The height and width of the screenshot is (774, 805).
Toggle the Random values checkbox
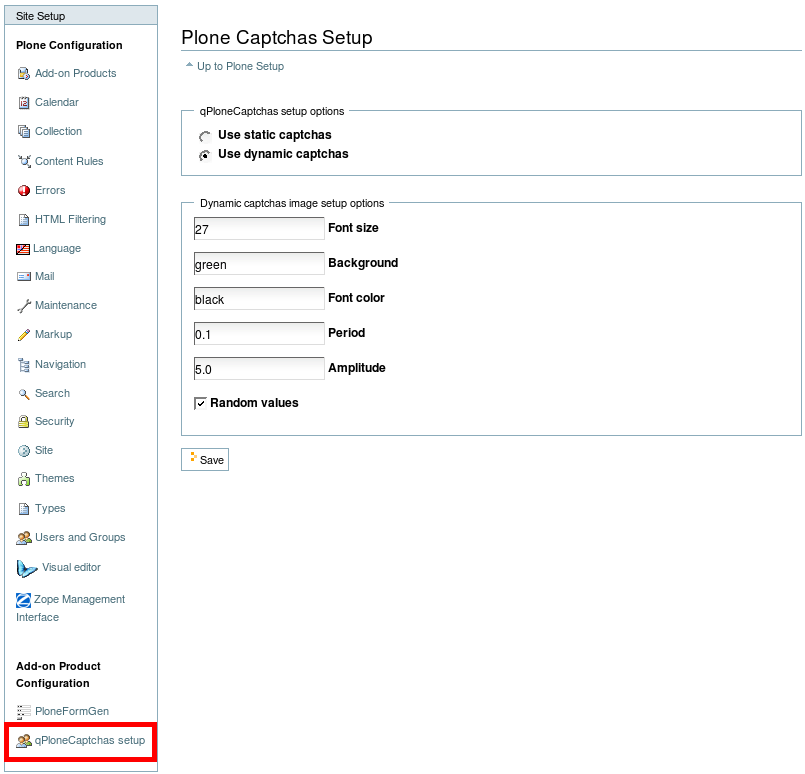pos(201,403)
